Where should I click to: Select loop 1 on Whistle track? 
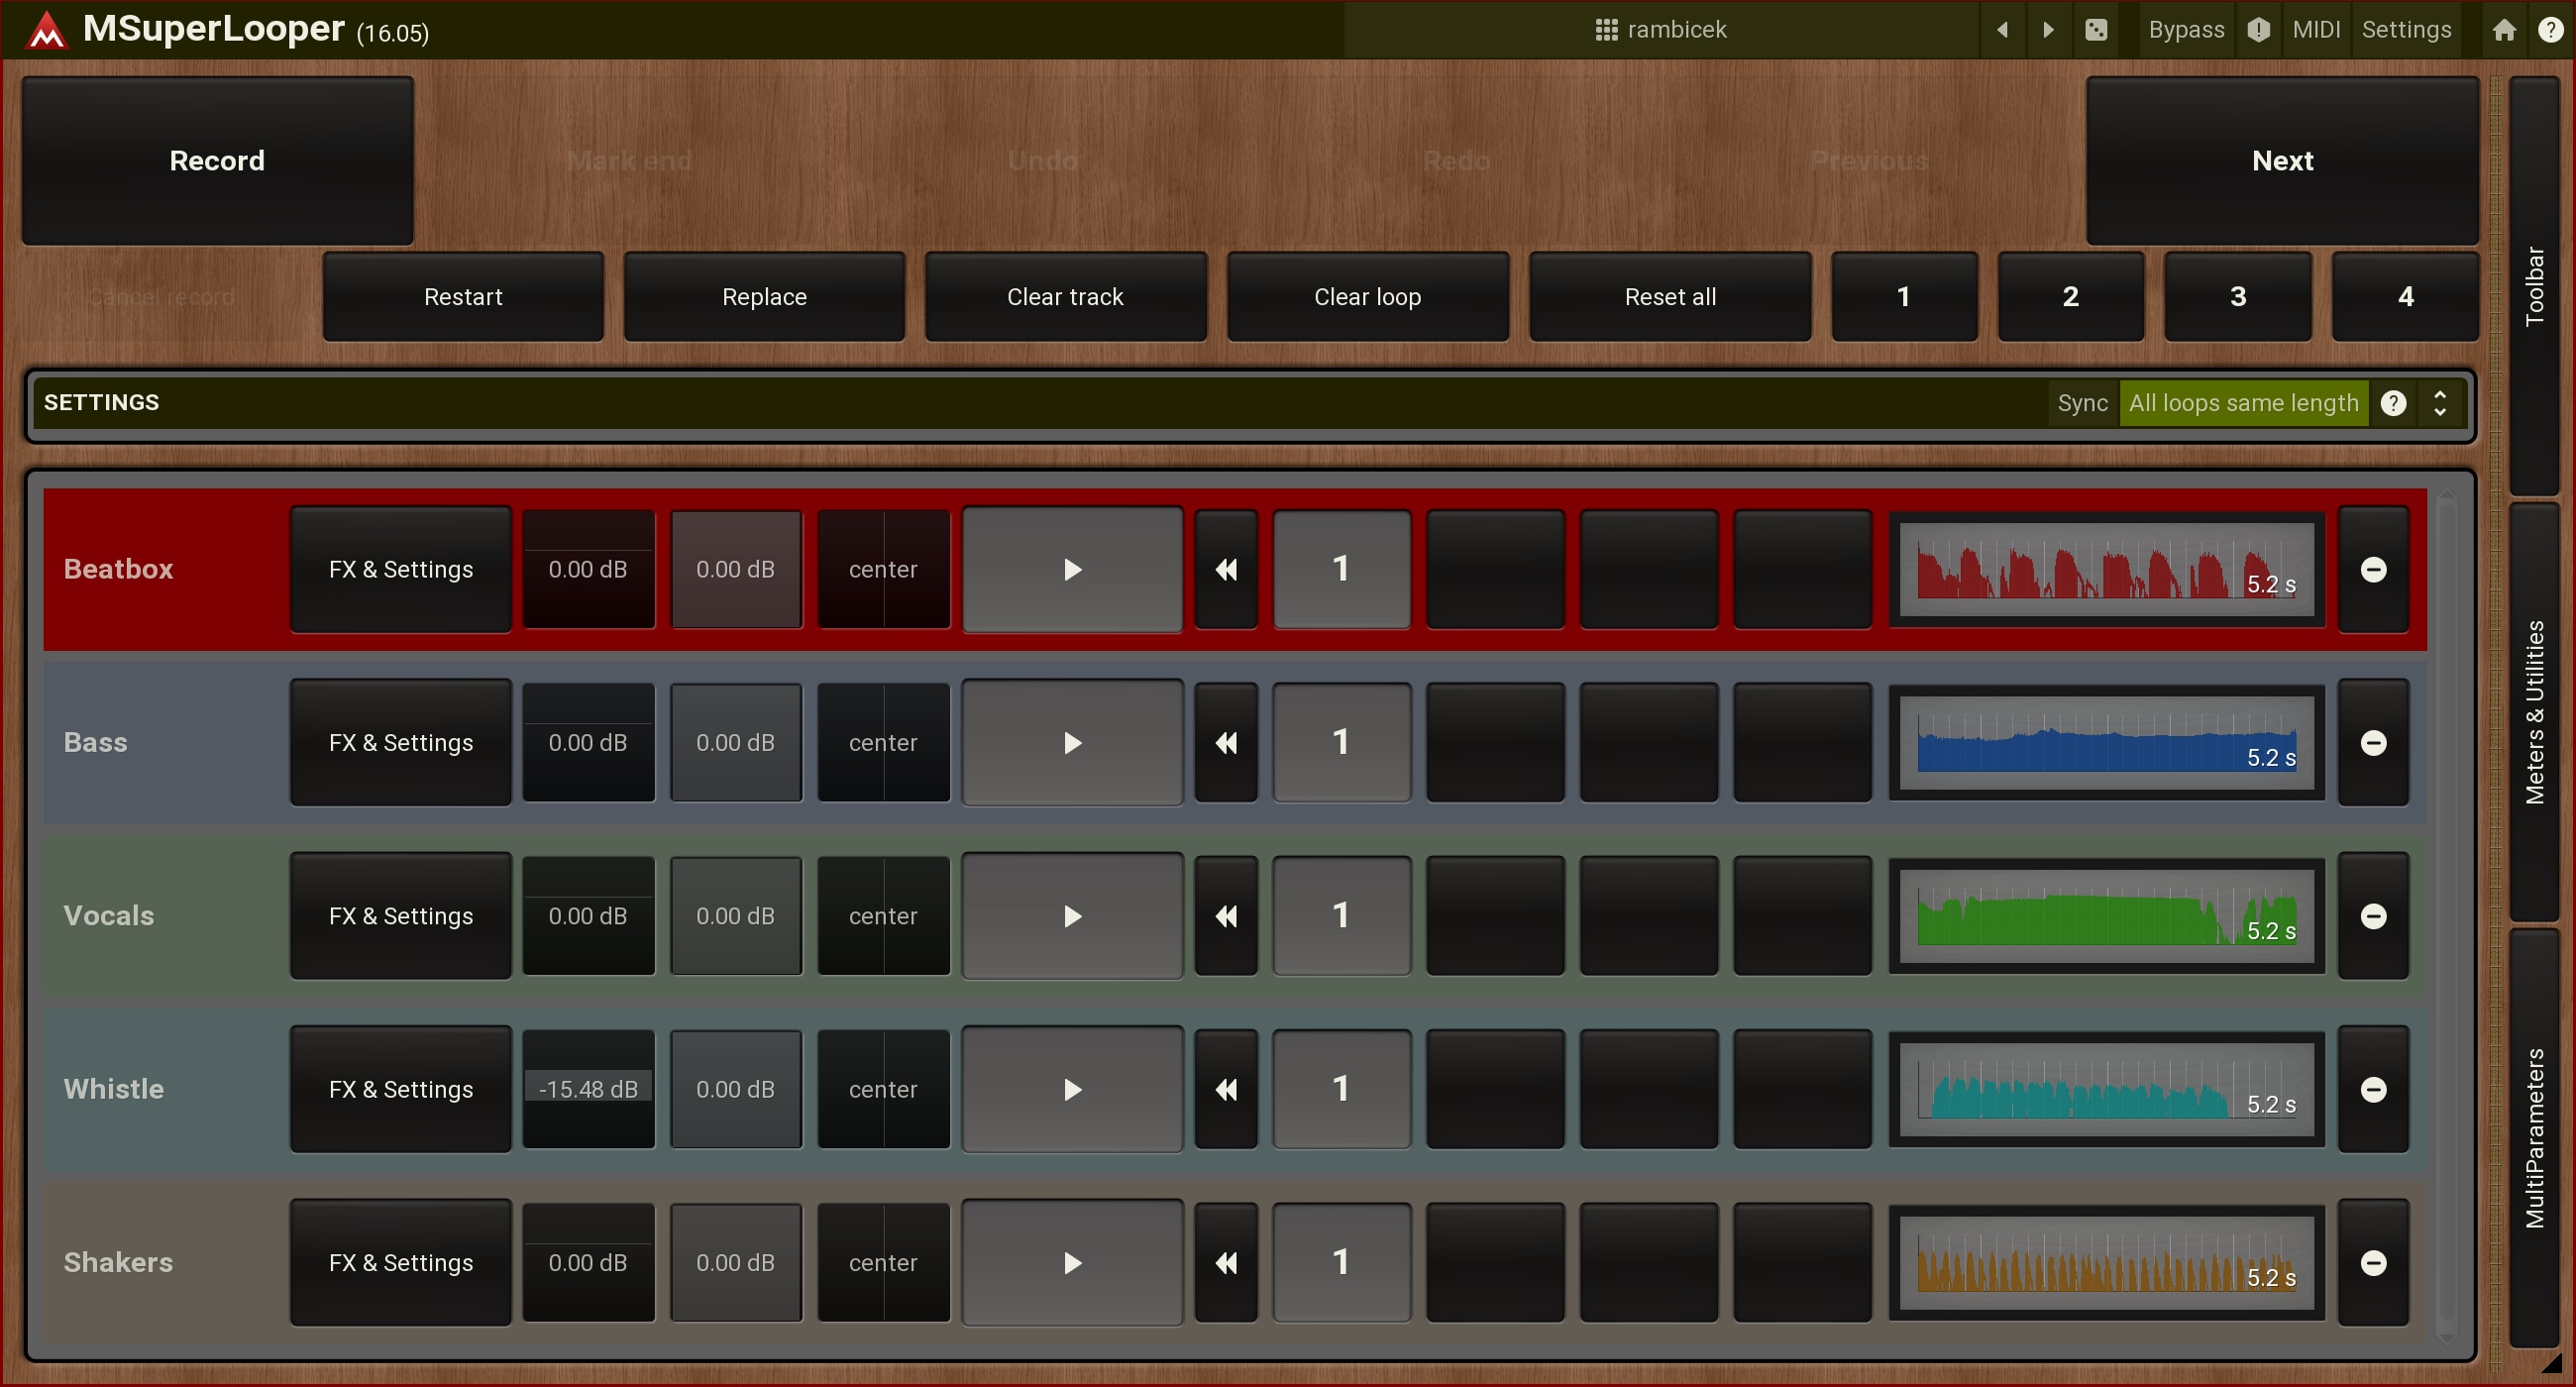[1341, 1089]
